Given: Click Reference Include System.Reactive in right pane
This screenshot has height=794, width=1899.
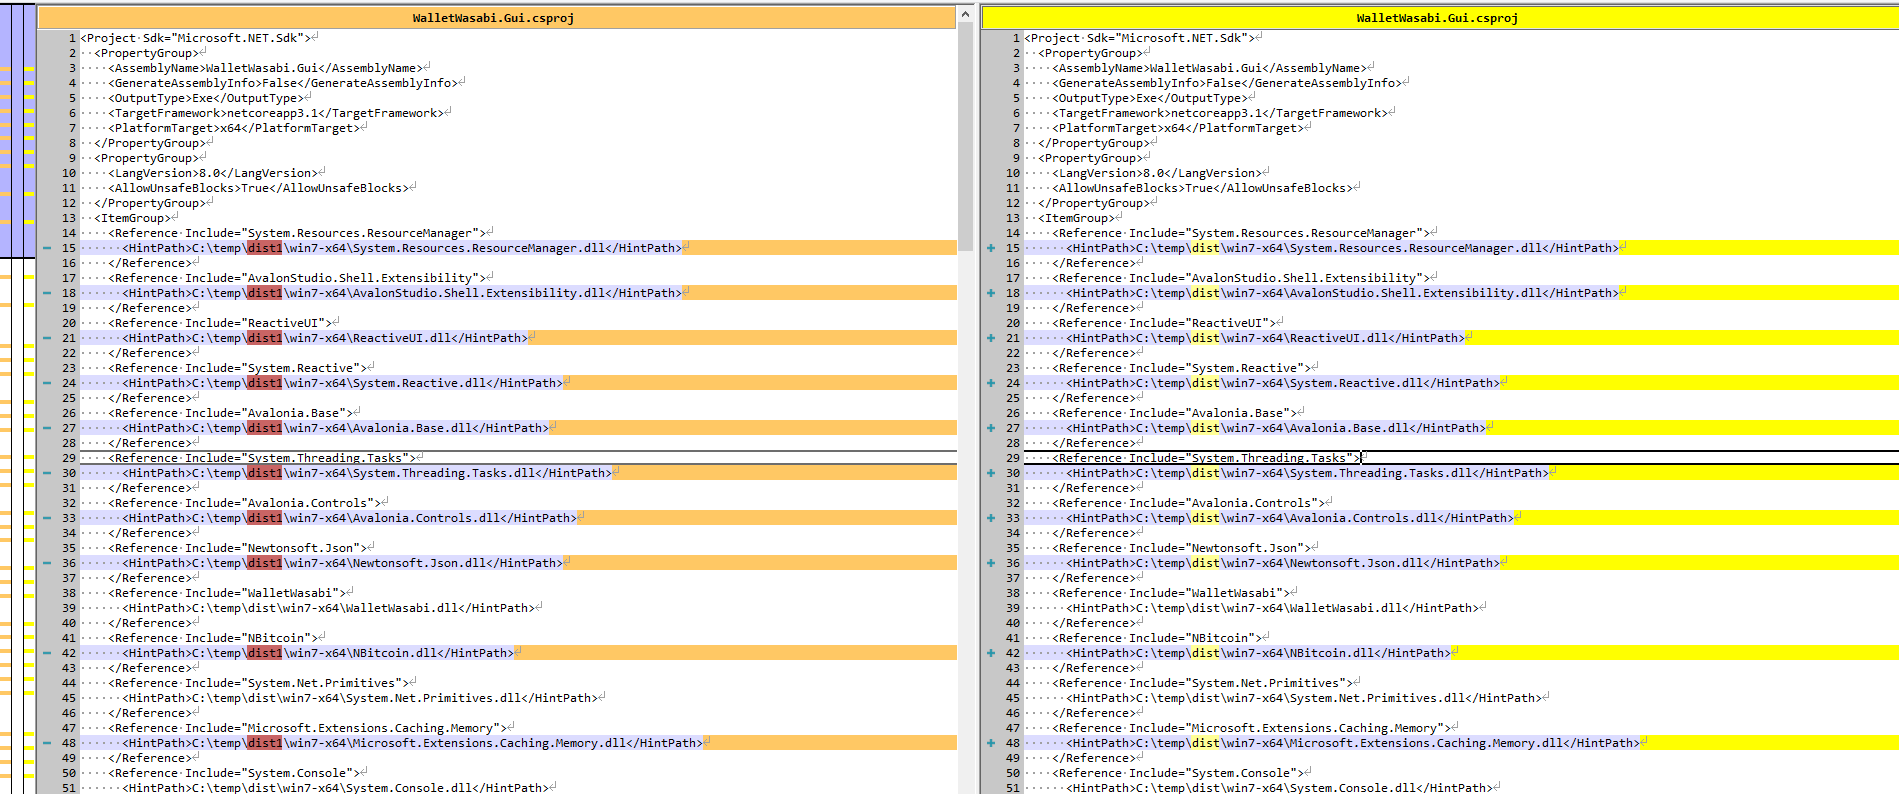Looking at the screenshot, I should 1183,368.
